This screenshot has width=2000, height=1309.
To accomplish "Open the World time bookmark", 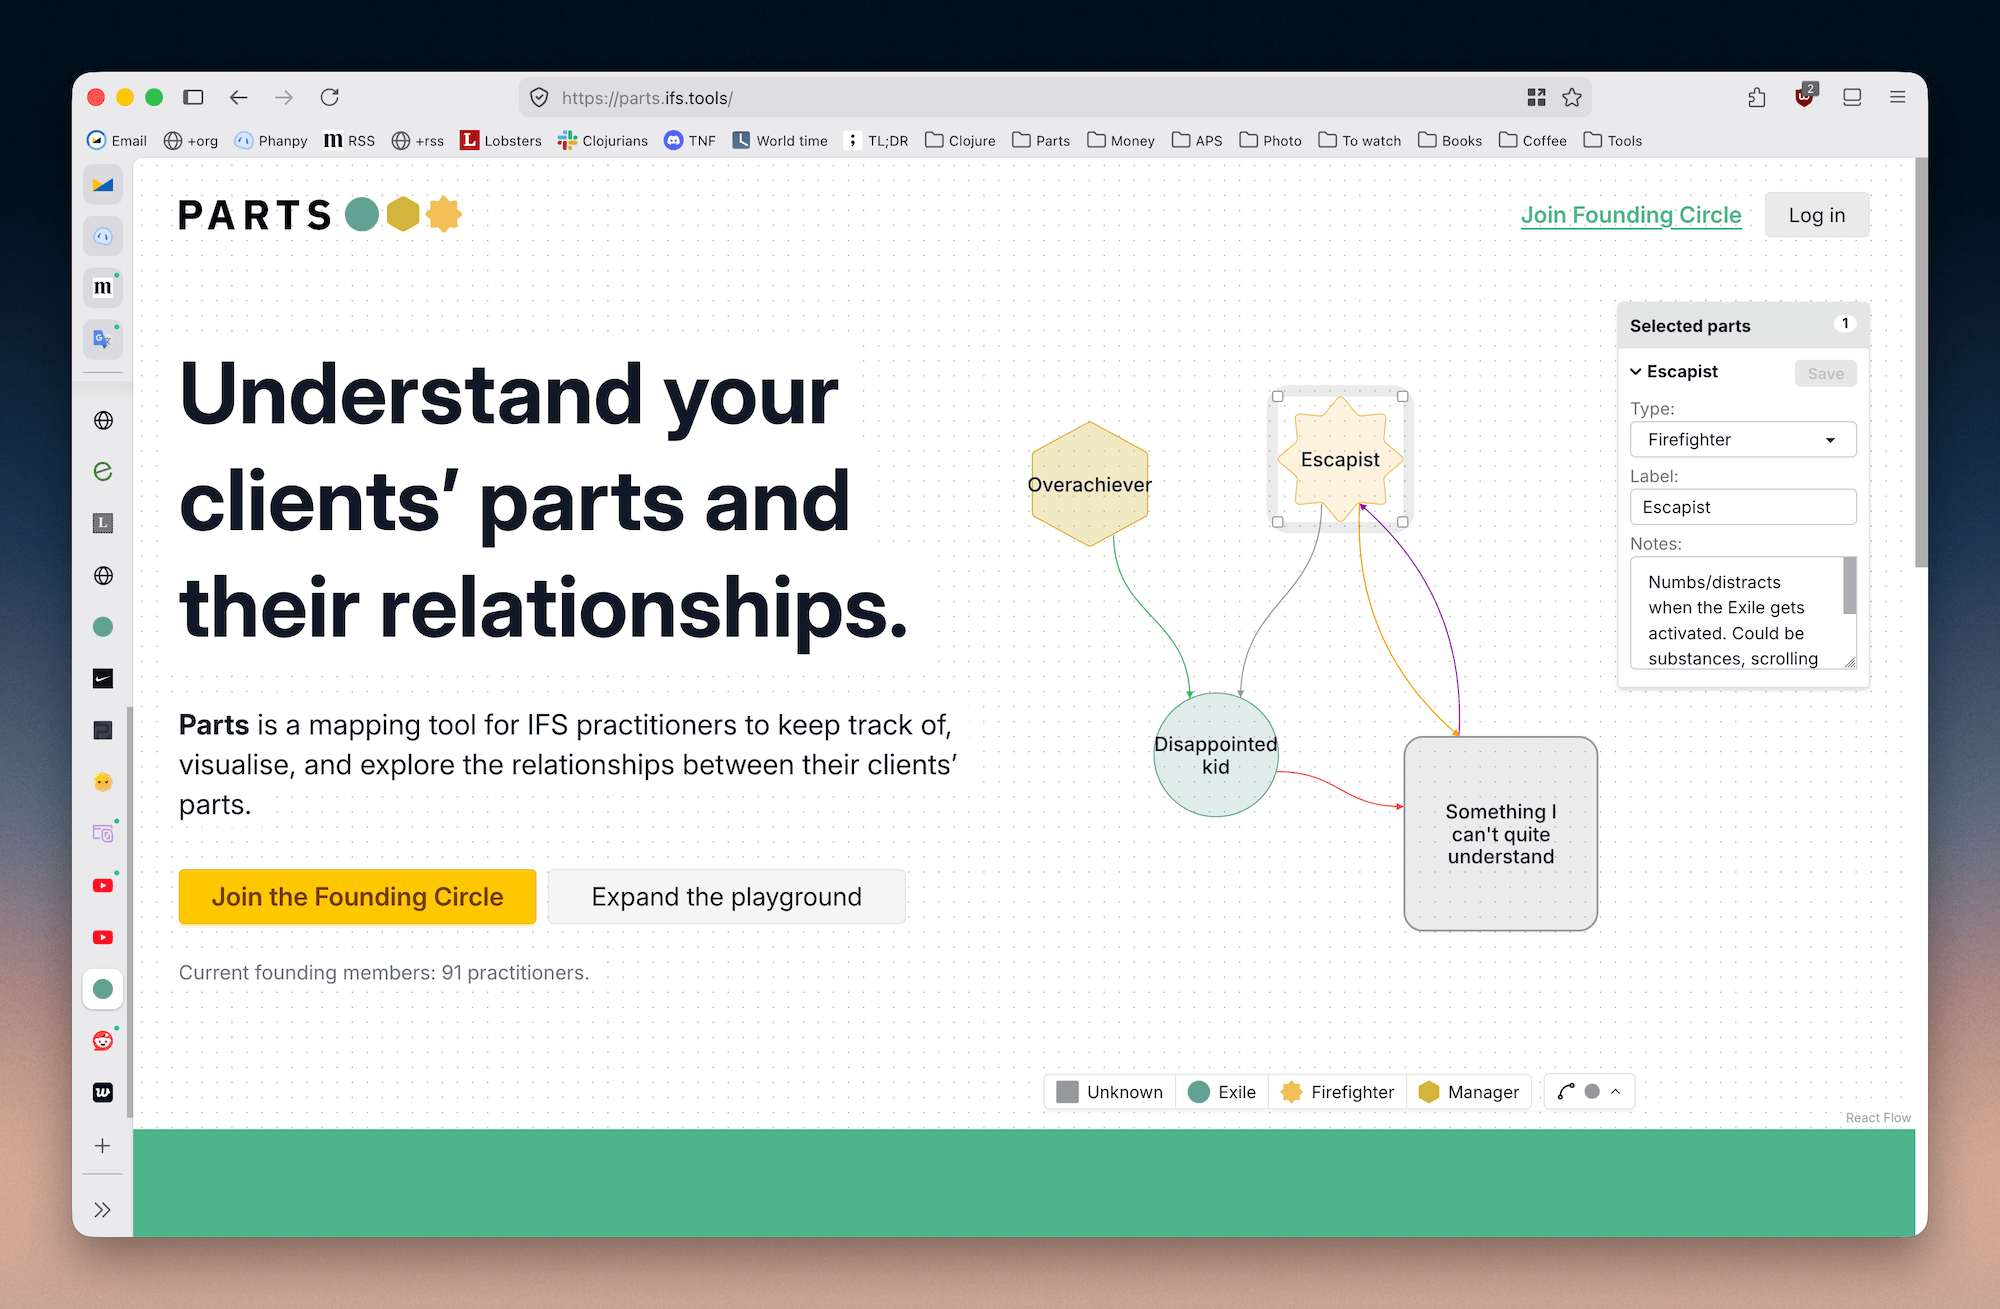I will tap(780, 141).
